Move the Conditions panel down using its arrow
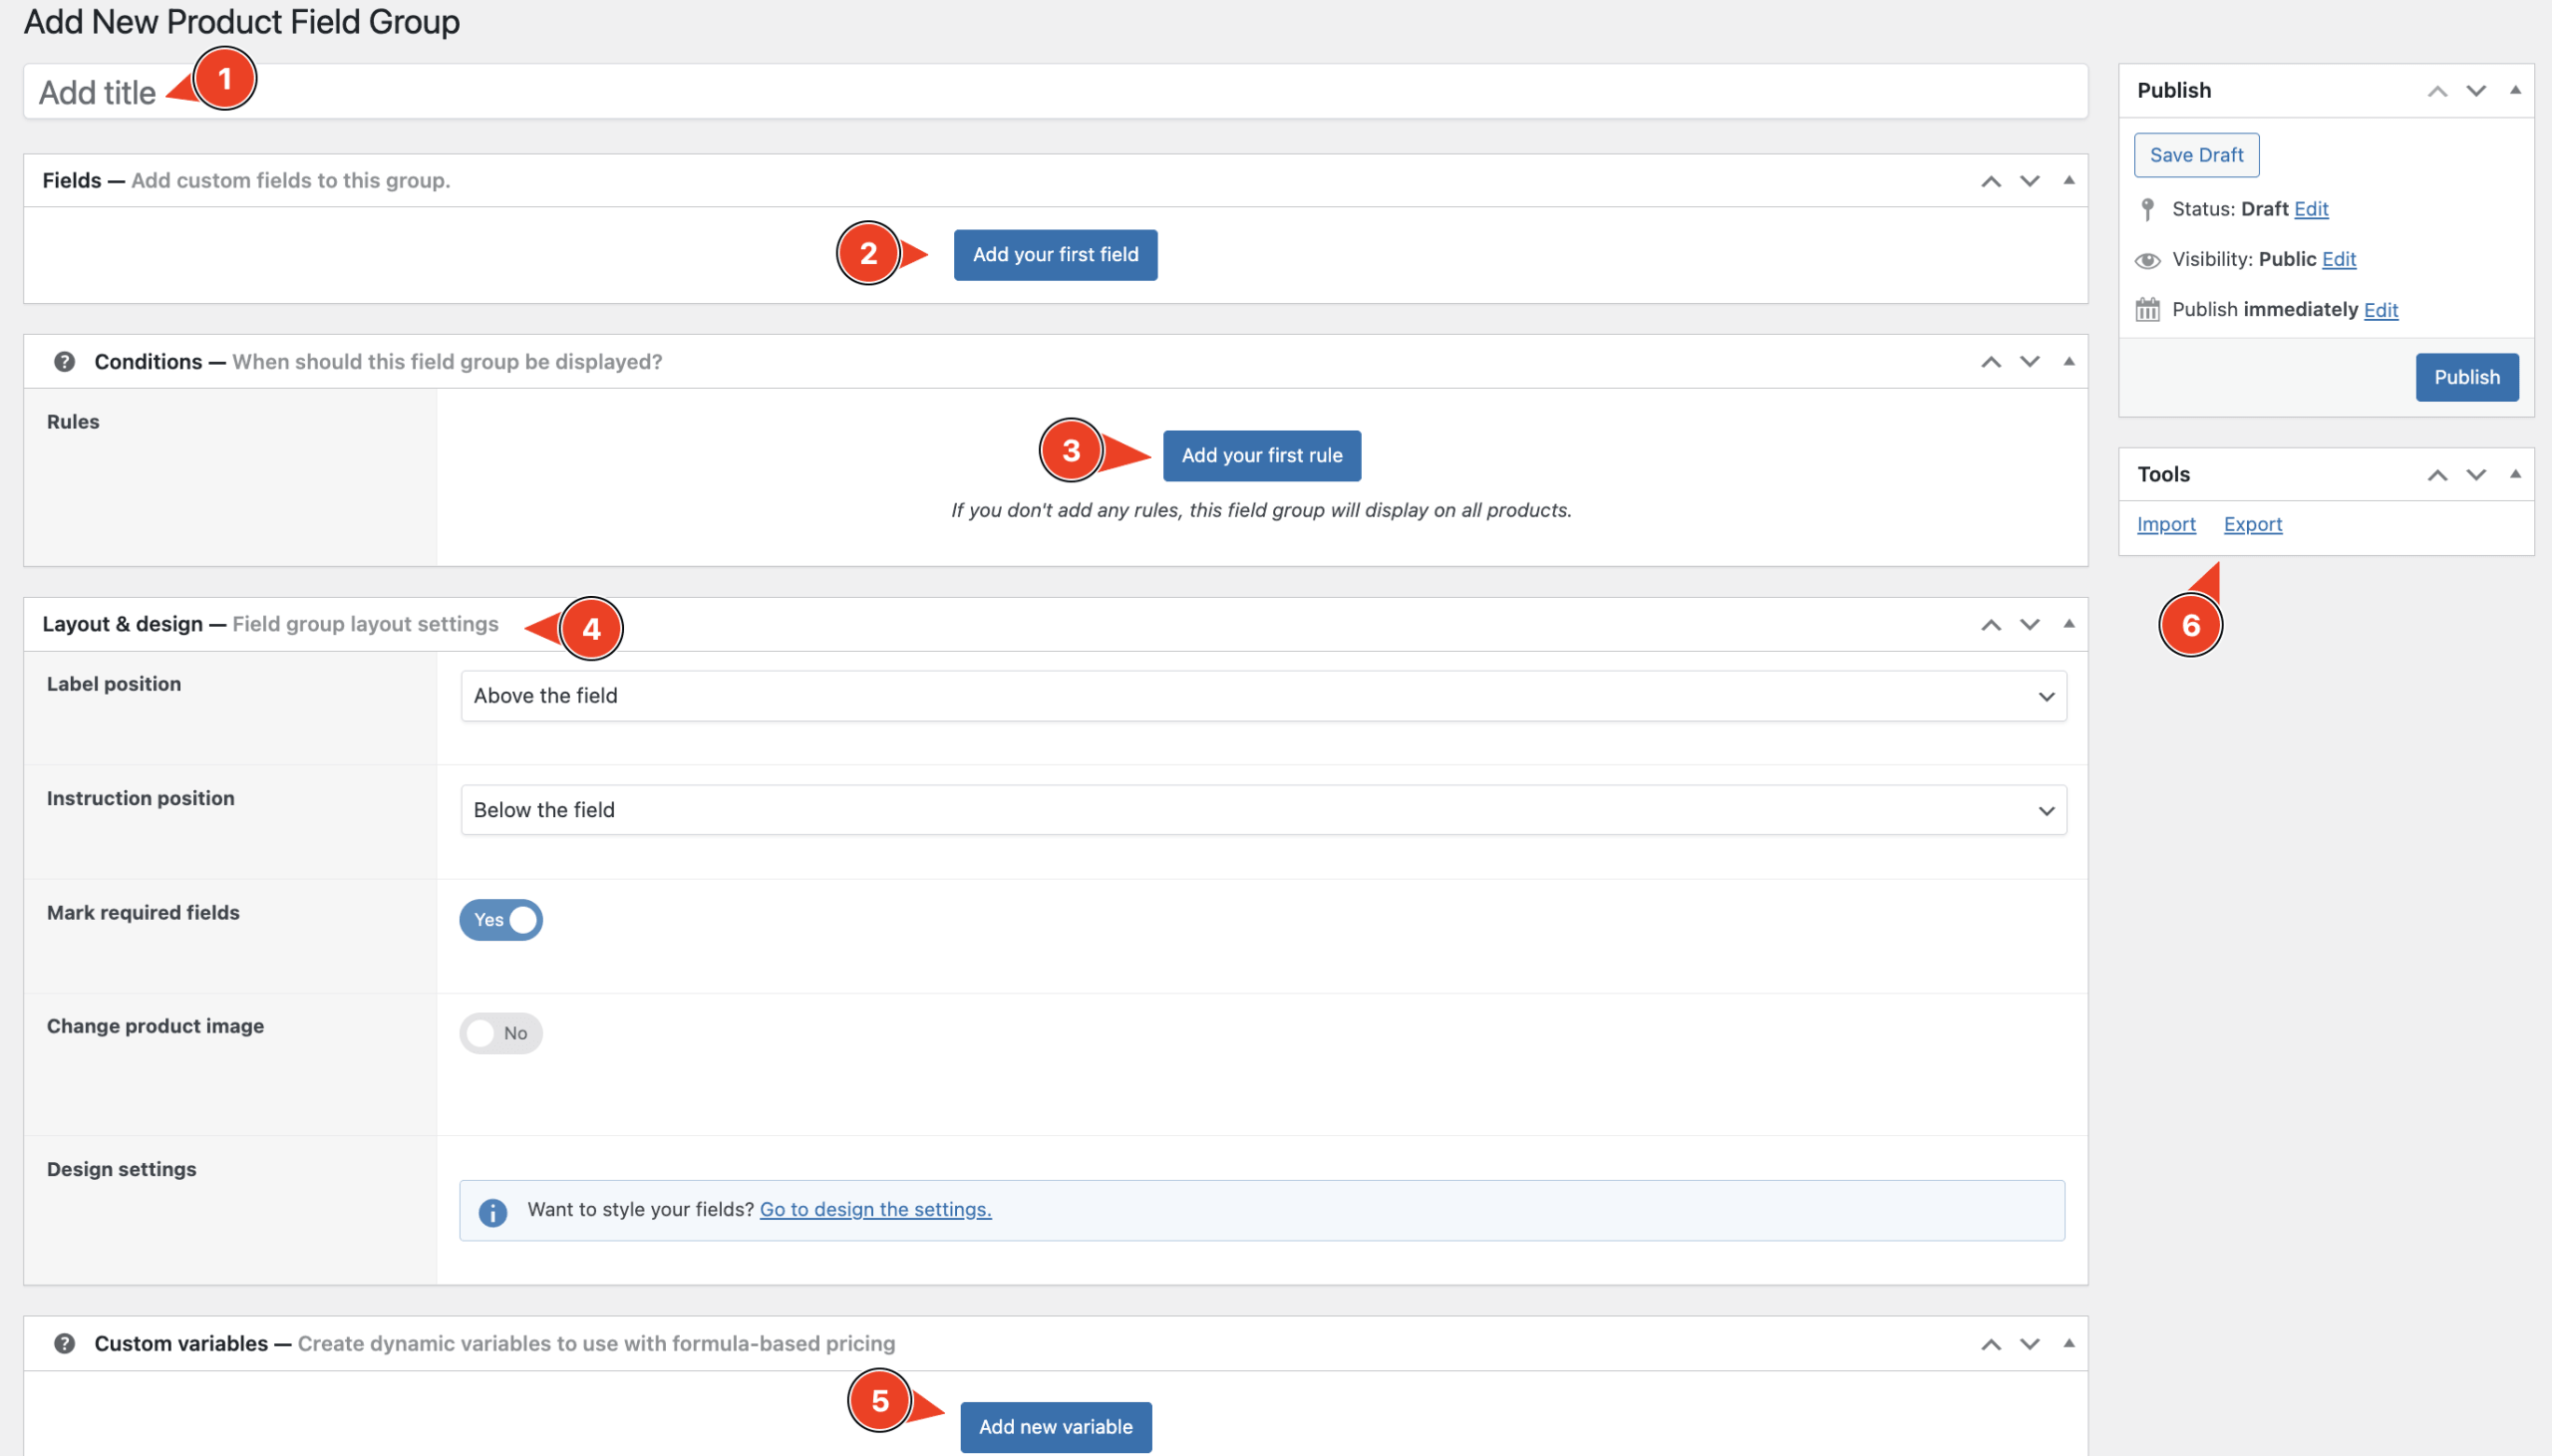This screenshot has width=2552, height=1456. pyautogui.click(x=2029, y=361)
